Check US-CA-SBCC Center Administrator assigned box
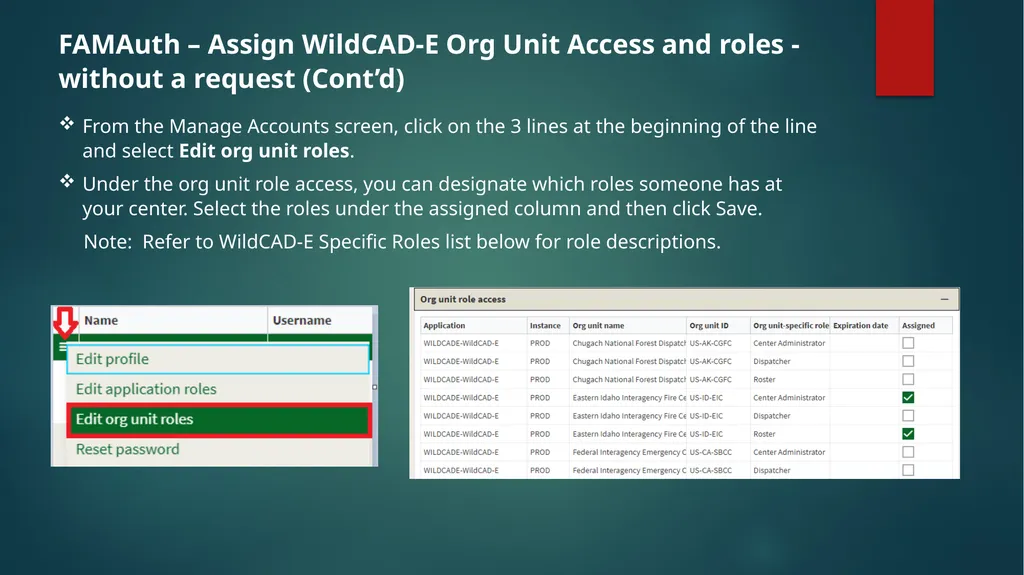This screenshot has width=1024, height=575. click(908, 452)
